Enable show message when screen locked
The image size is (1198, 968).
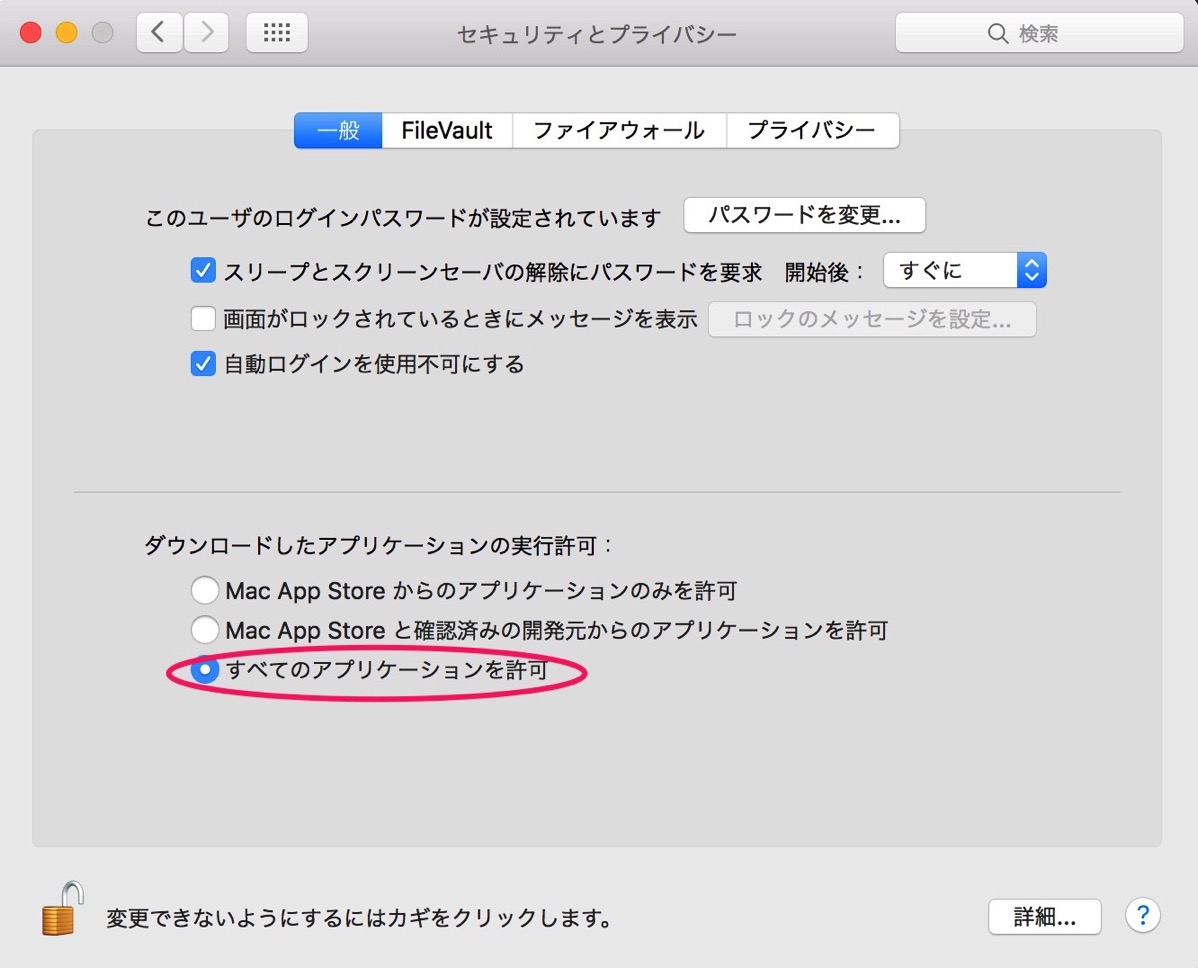(203, 319)
